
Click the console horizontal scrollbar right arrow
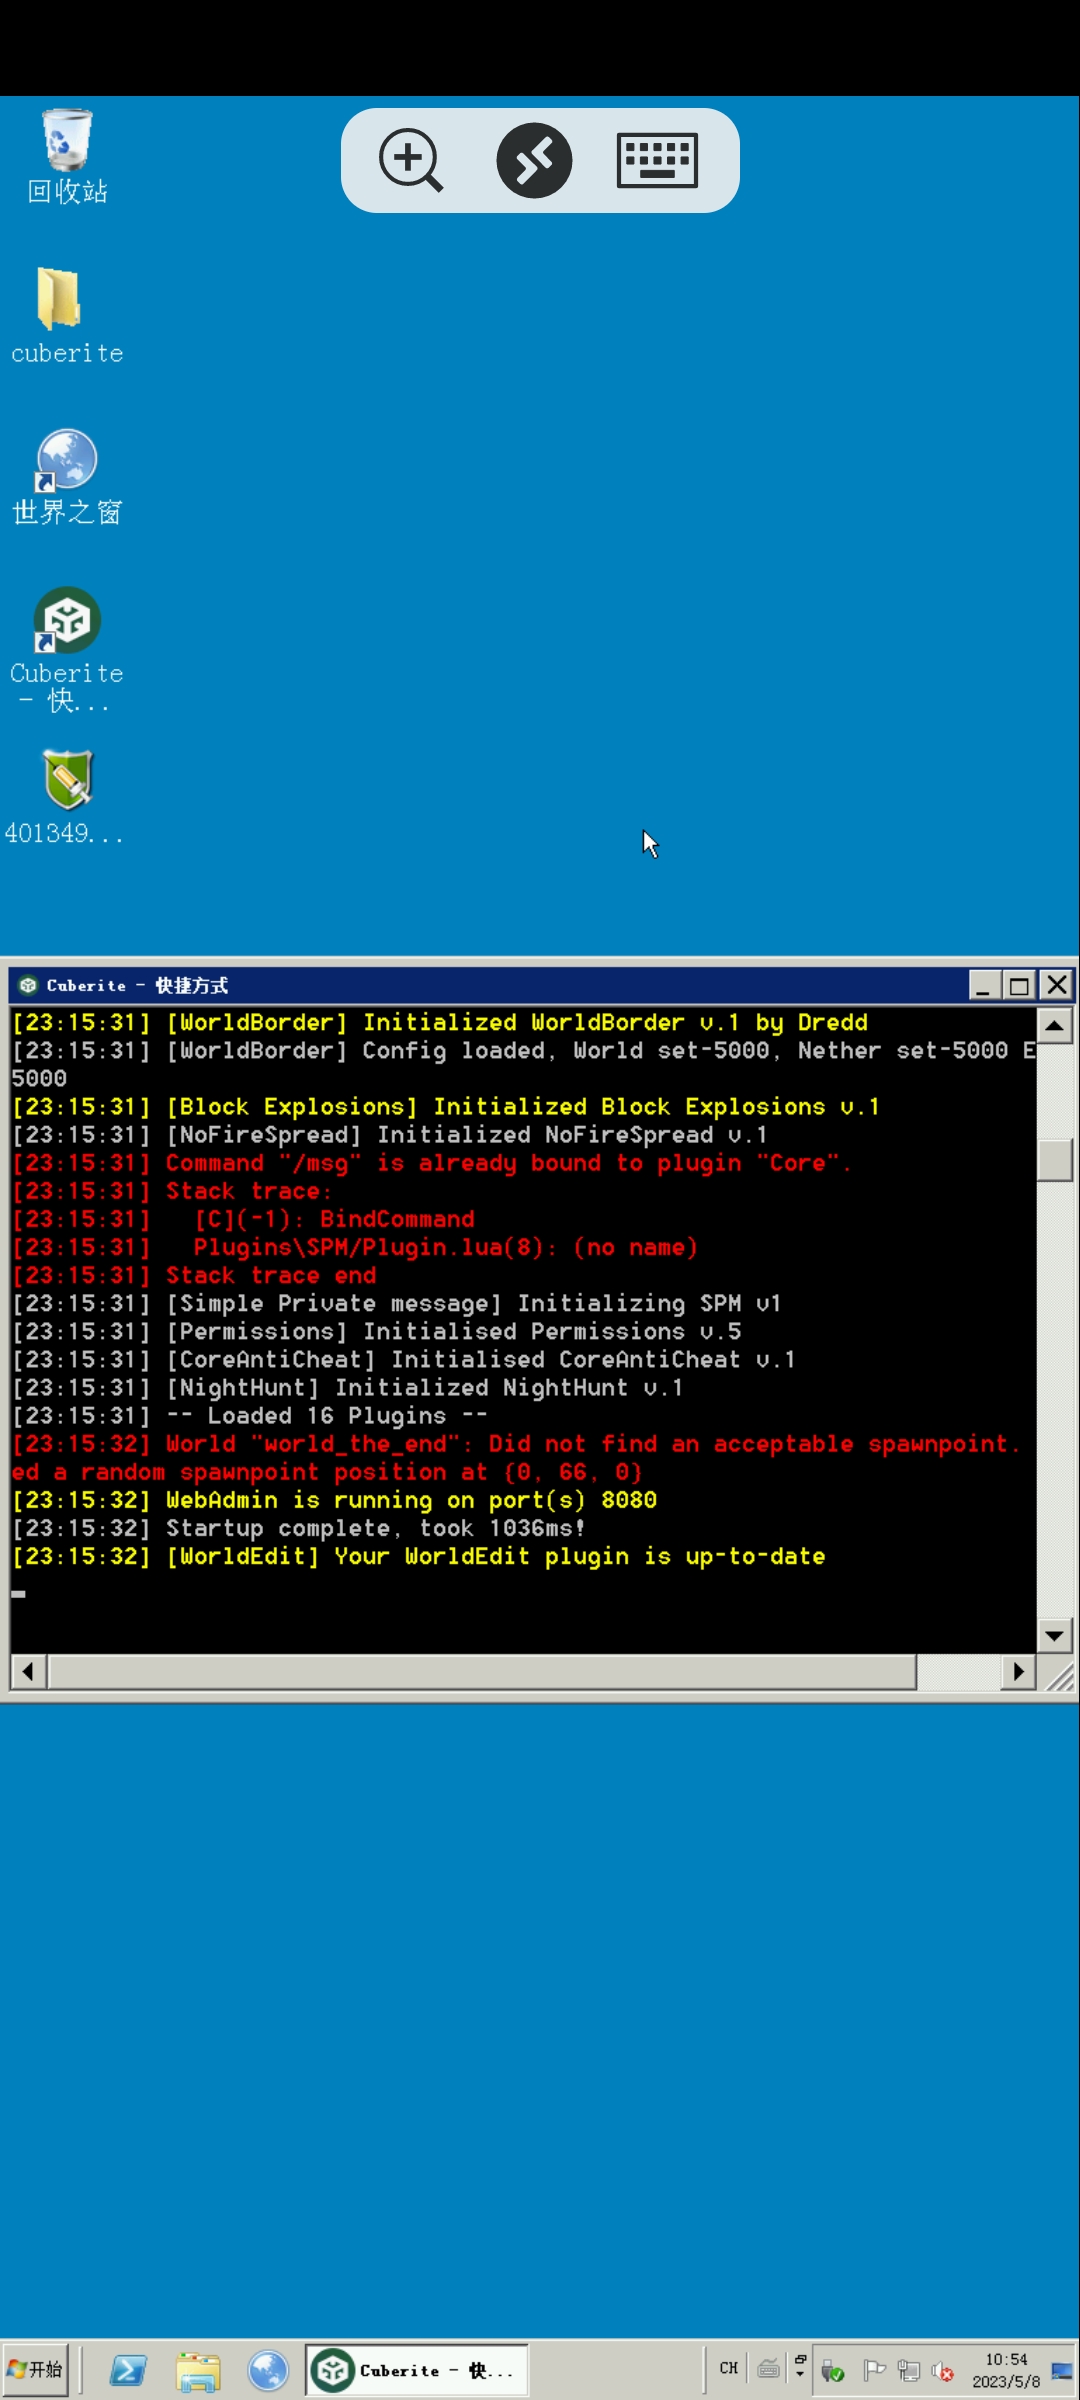point(1018,1671)
